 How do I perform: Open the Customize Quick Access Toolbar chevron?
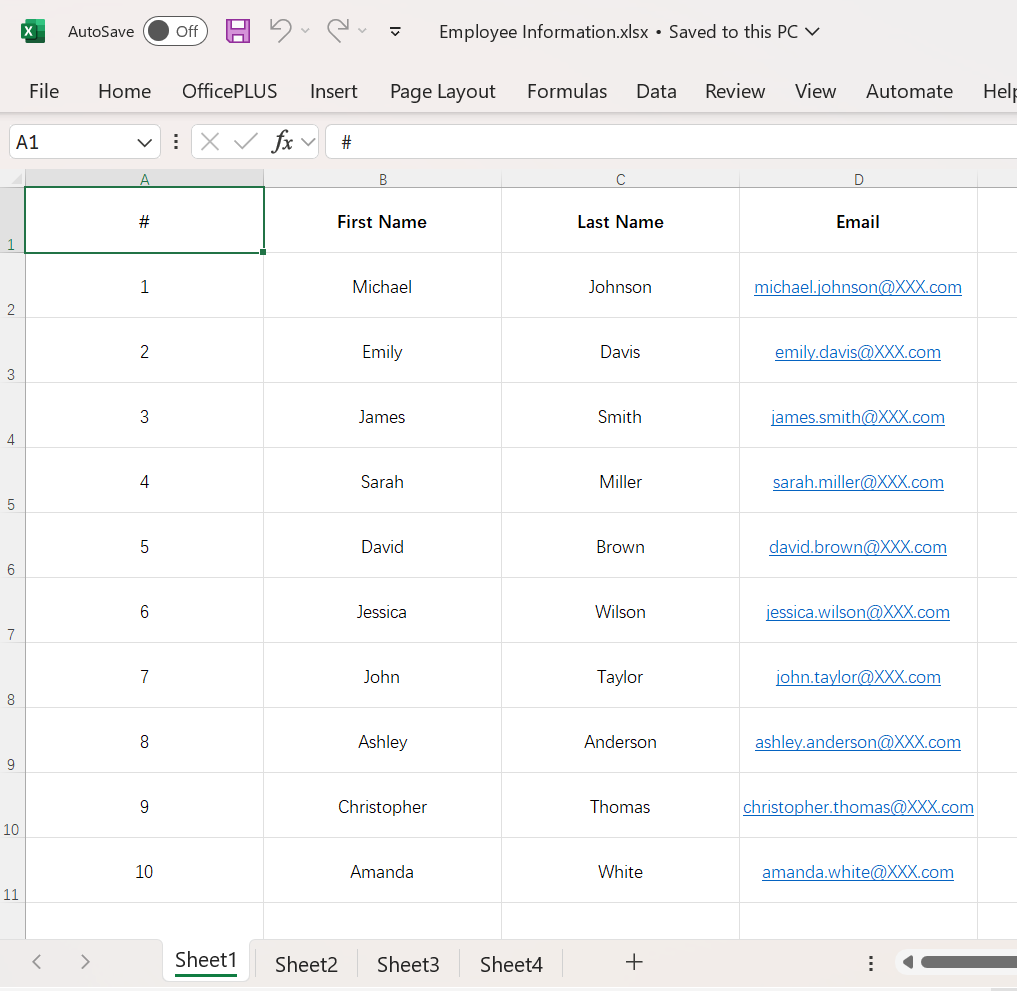pyautogui.click(x=395, y=31)
